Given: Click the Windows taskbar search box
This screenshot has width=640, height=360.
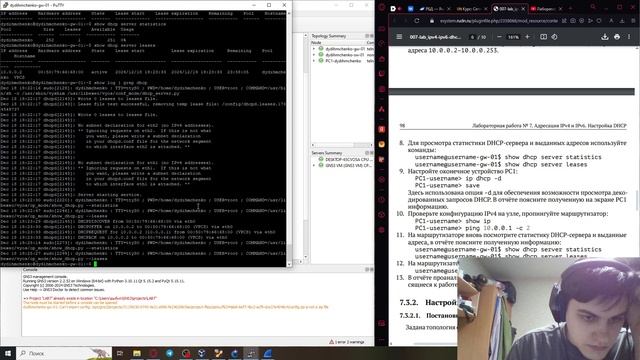Looking at the screenshot, I should click(x=64, y=353).
